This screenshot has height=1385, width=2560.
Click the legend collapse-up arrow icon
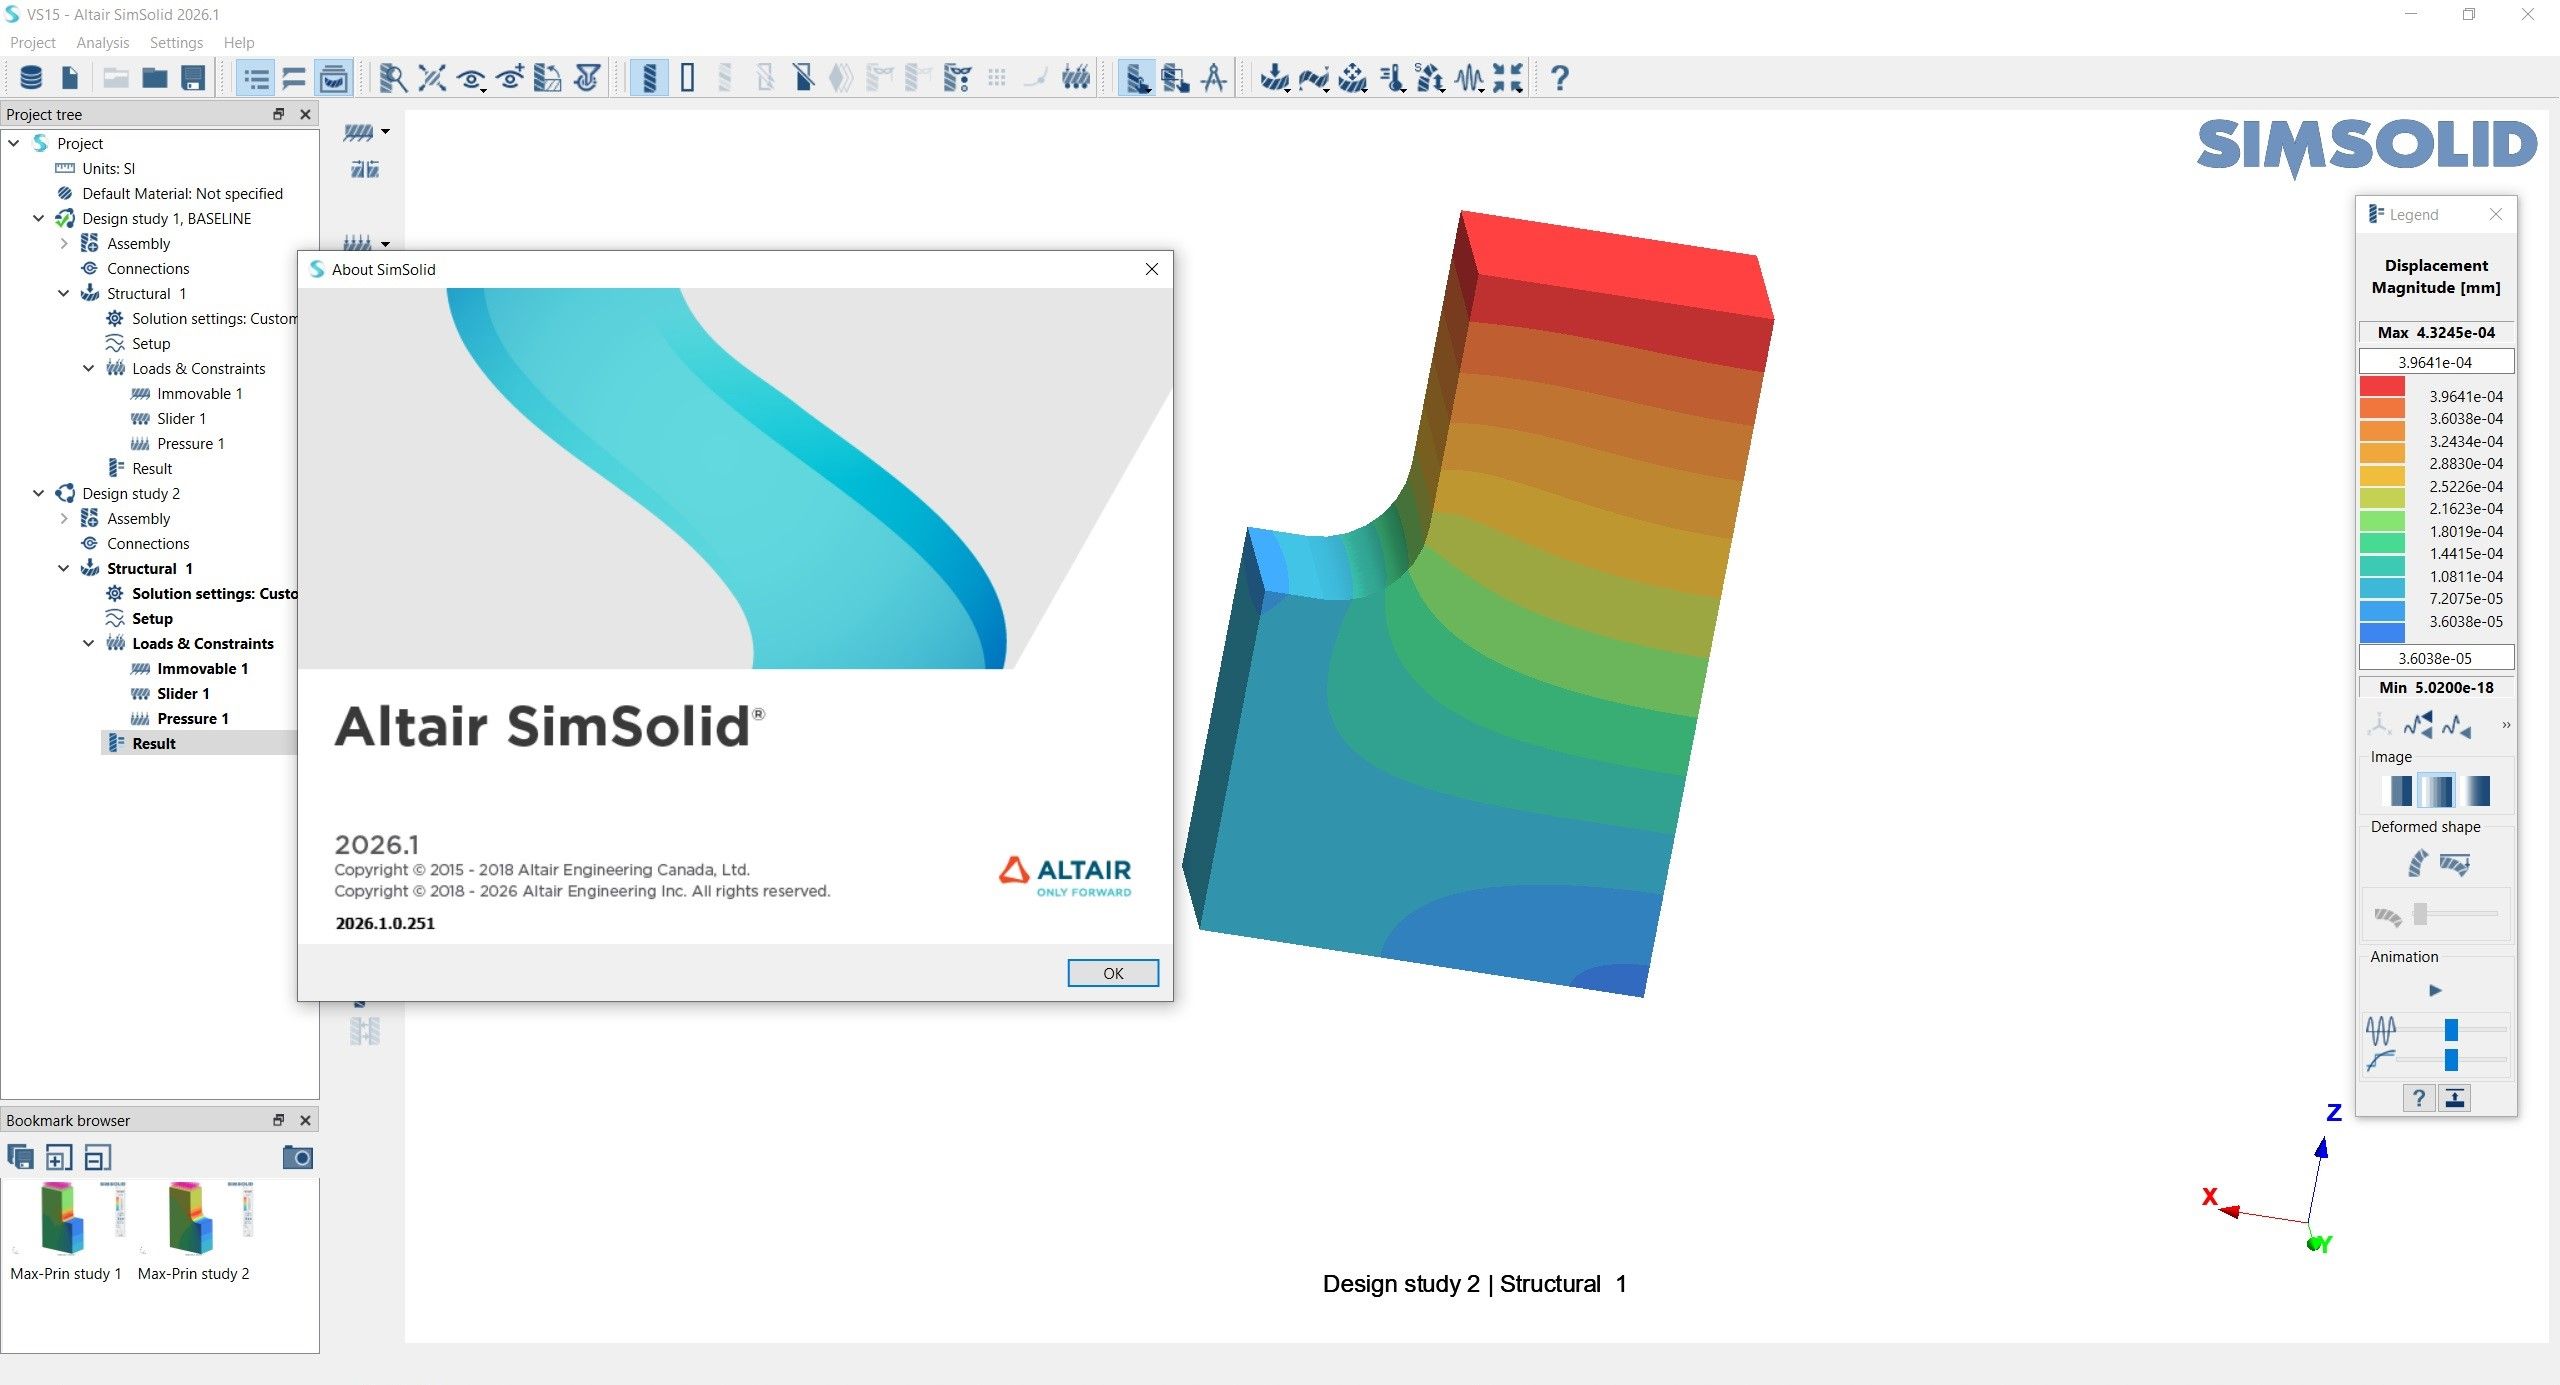tap(2454, 1098)
